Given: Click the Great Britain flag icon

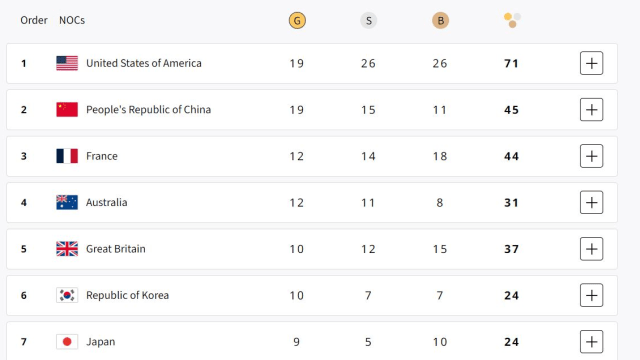Looking at the screenshot, I should (x=67, y=249).
